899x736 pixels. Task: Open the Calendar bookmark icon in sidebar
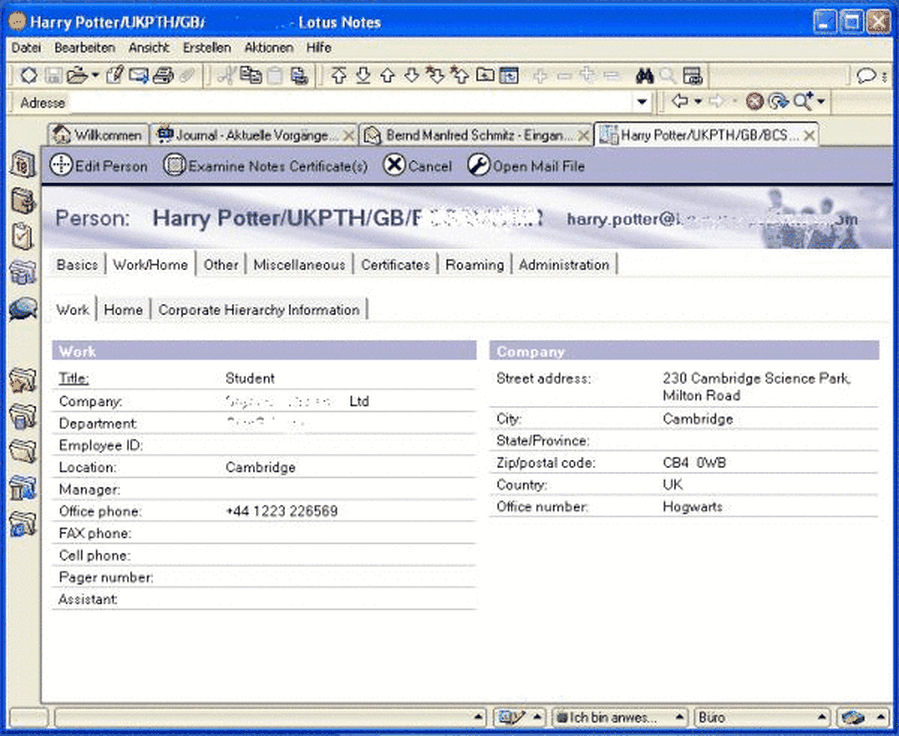[23, 164]
